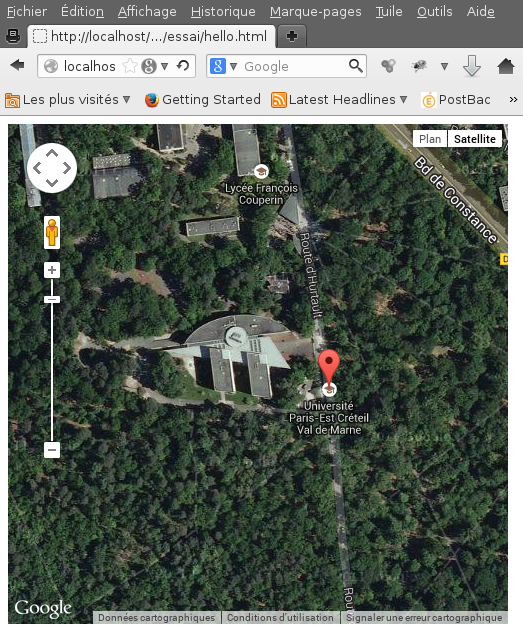Expand Les plus visités bookmarks dropdown
This screenshot has width=523, height=632.
[x=127, y=99]
